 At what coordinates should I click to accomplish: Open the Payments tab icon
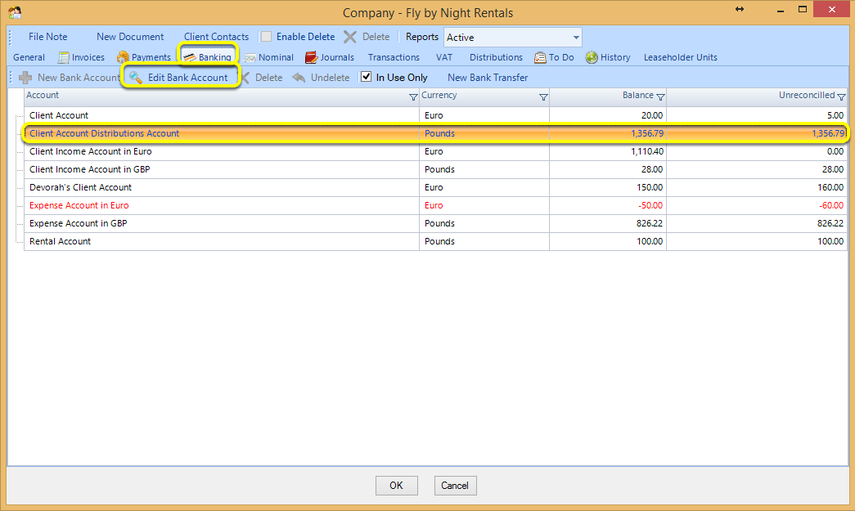point(123,57)
